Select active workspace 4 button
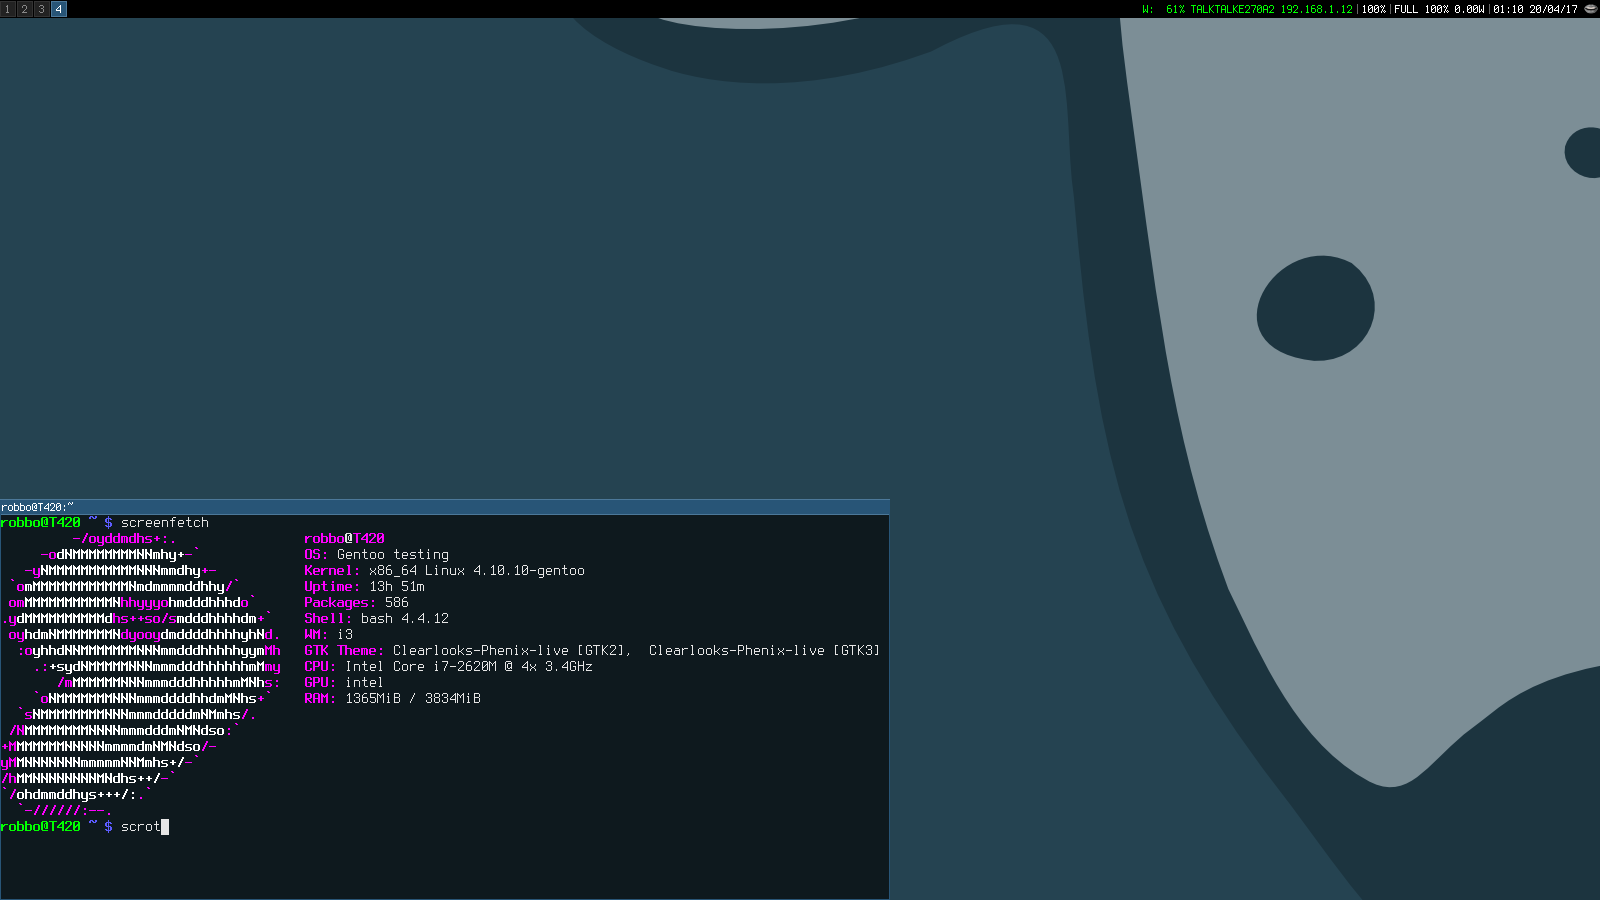Screen dimensions: 1600x900 click(x=59, y=9)
